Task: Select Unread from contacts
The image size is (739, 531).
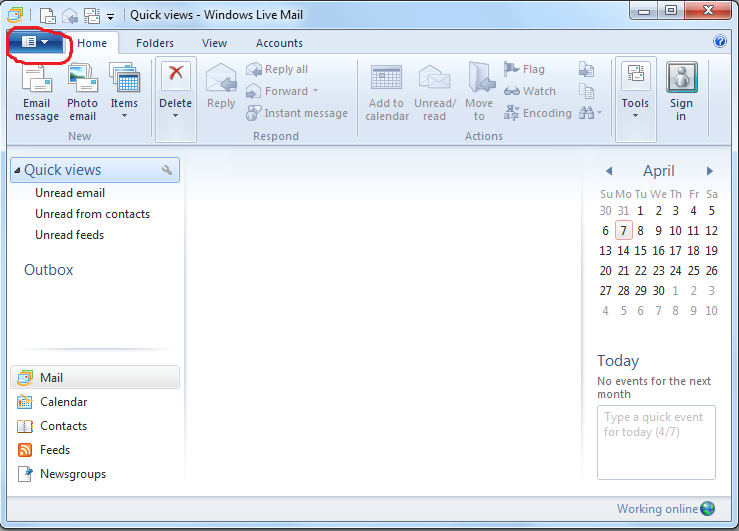Action: (92, 214)
